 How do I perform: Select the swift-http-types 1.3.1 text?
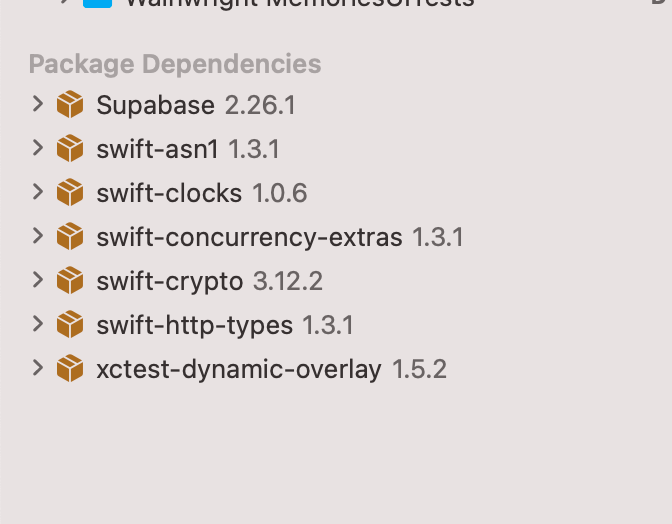225,326
